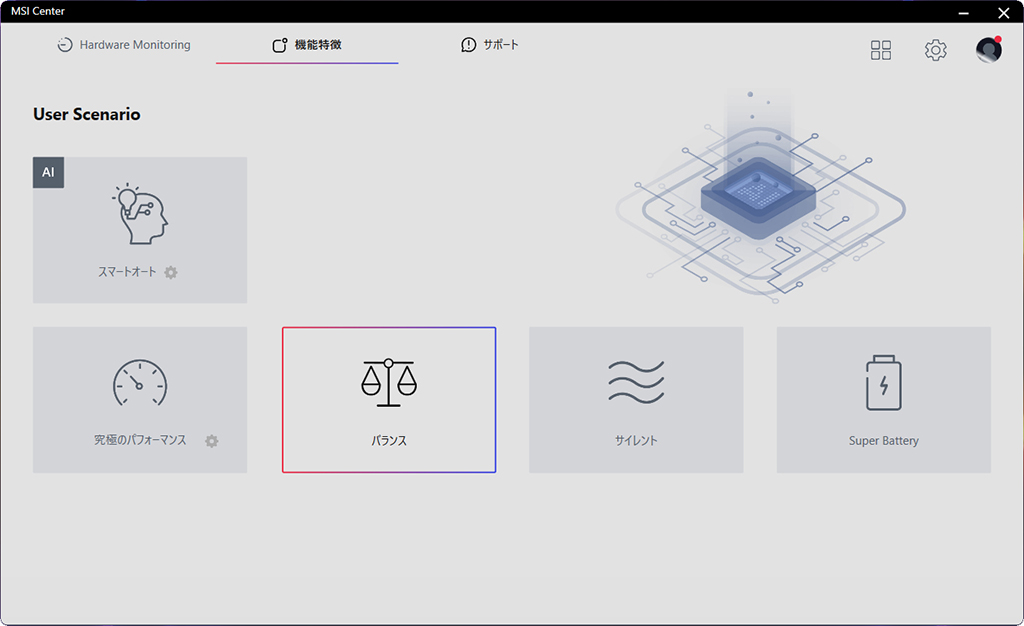Viewport: 1024px width, 626px height.
Task: Open the サポート tab
Action: pos(490,45)
